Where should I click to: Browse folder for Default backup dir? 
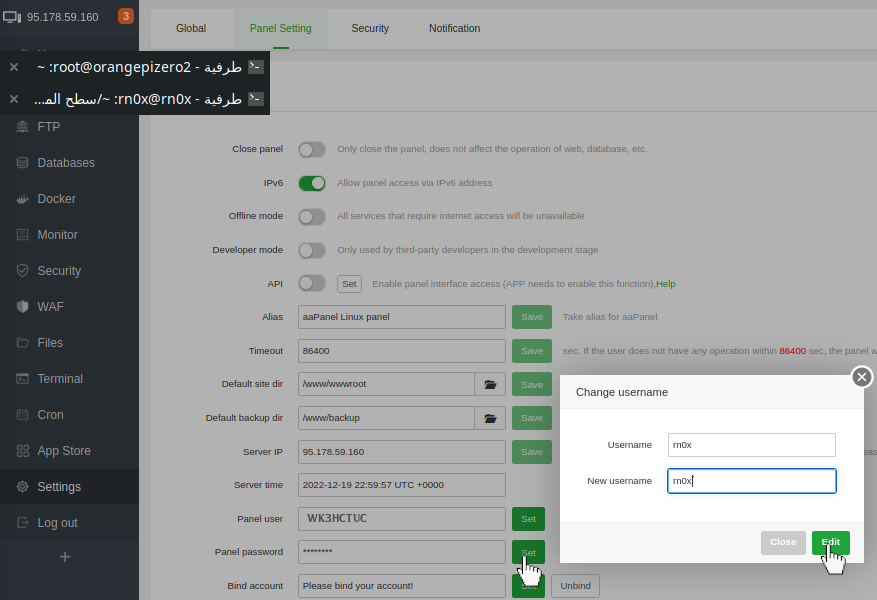(x=490, y=418)
